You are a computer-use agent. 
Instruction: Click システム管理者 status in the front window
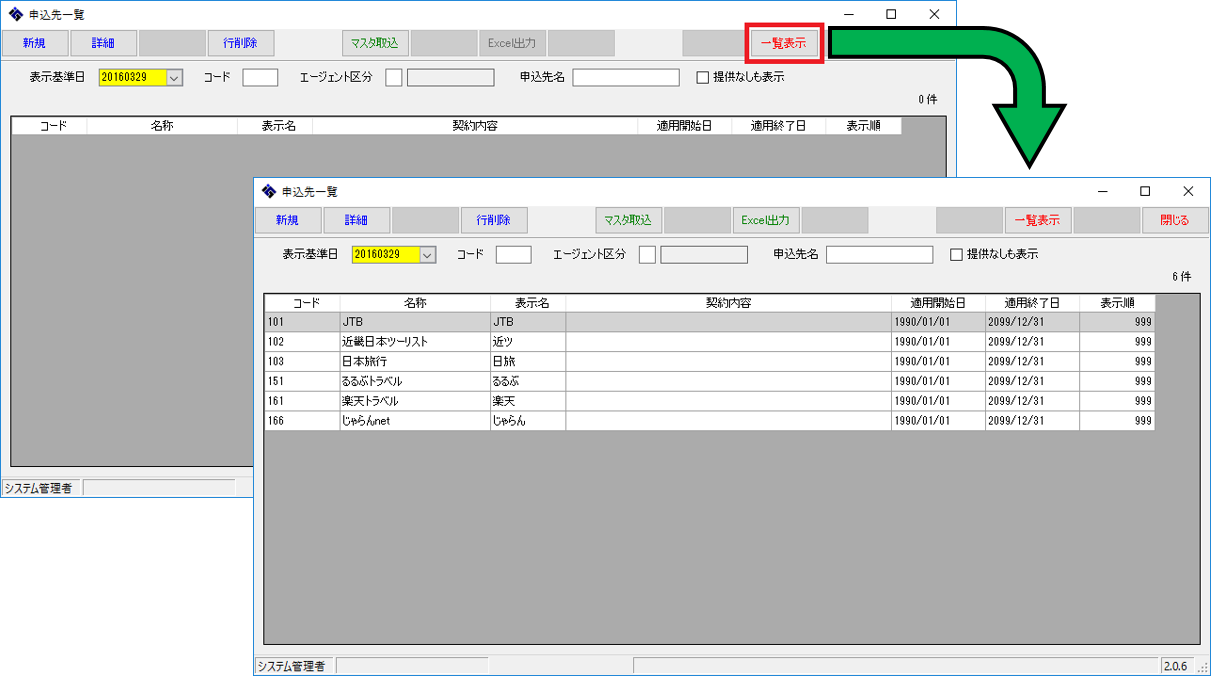(291, 666)
